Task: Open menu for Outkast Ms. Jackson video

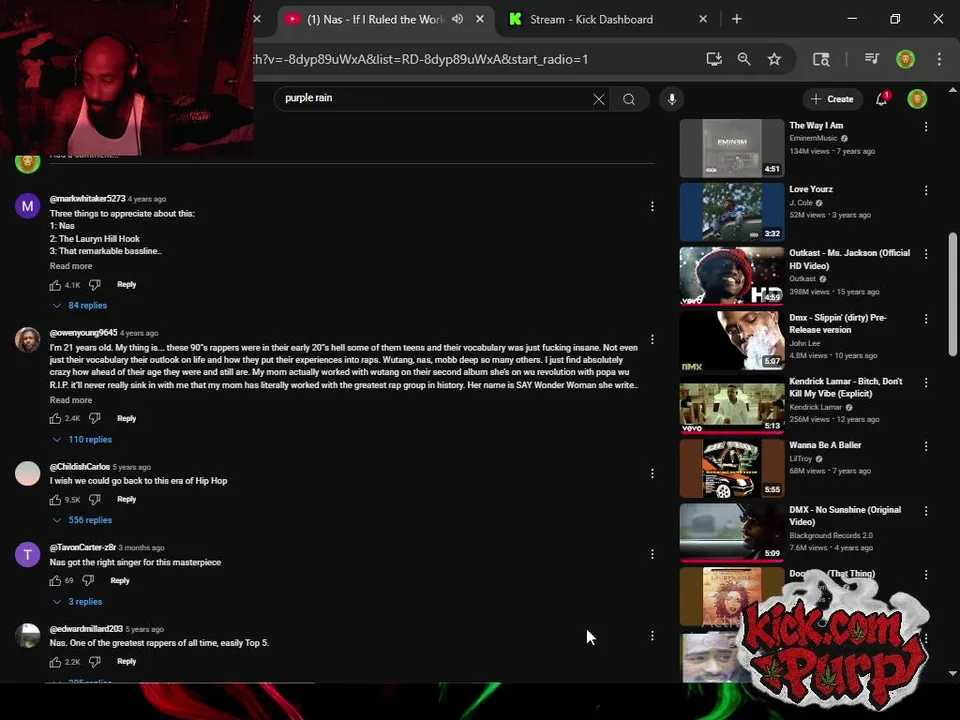Action: click(x=926, y=254)
